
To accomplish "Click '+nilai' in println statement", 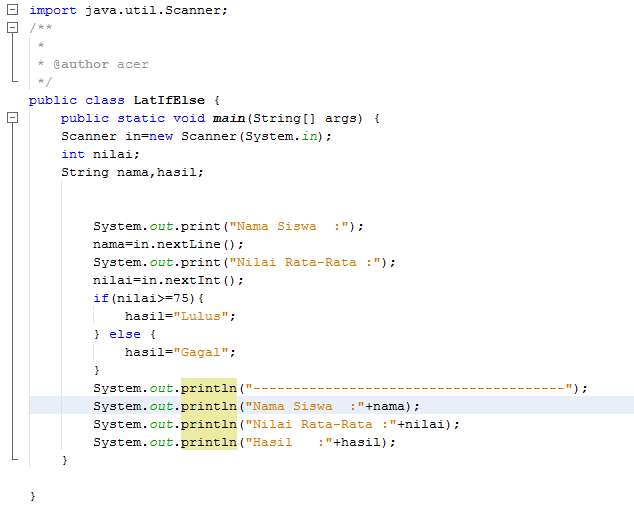I will (x=420, y=424).
